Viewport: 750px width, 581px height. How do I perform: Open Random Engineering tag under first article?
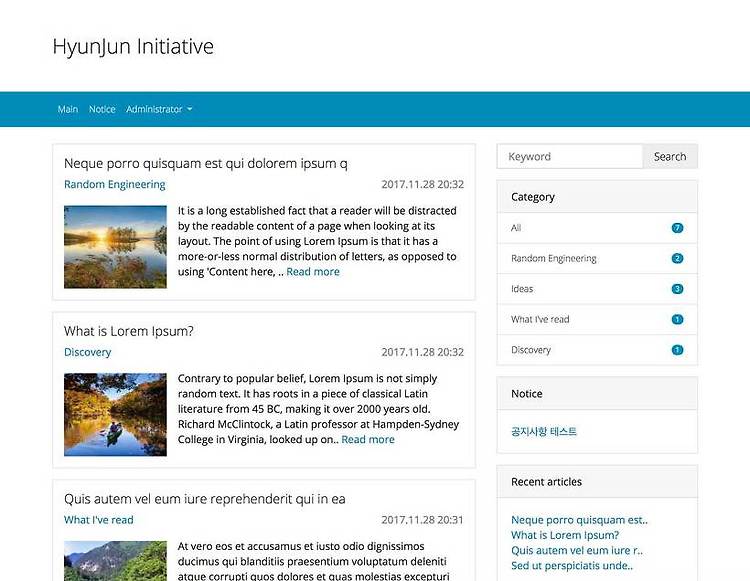tap(115, 184)
